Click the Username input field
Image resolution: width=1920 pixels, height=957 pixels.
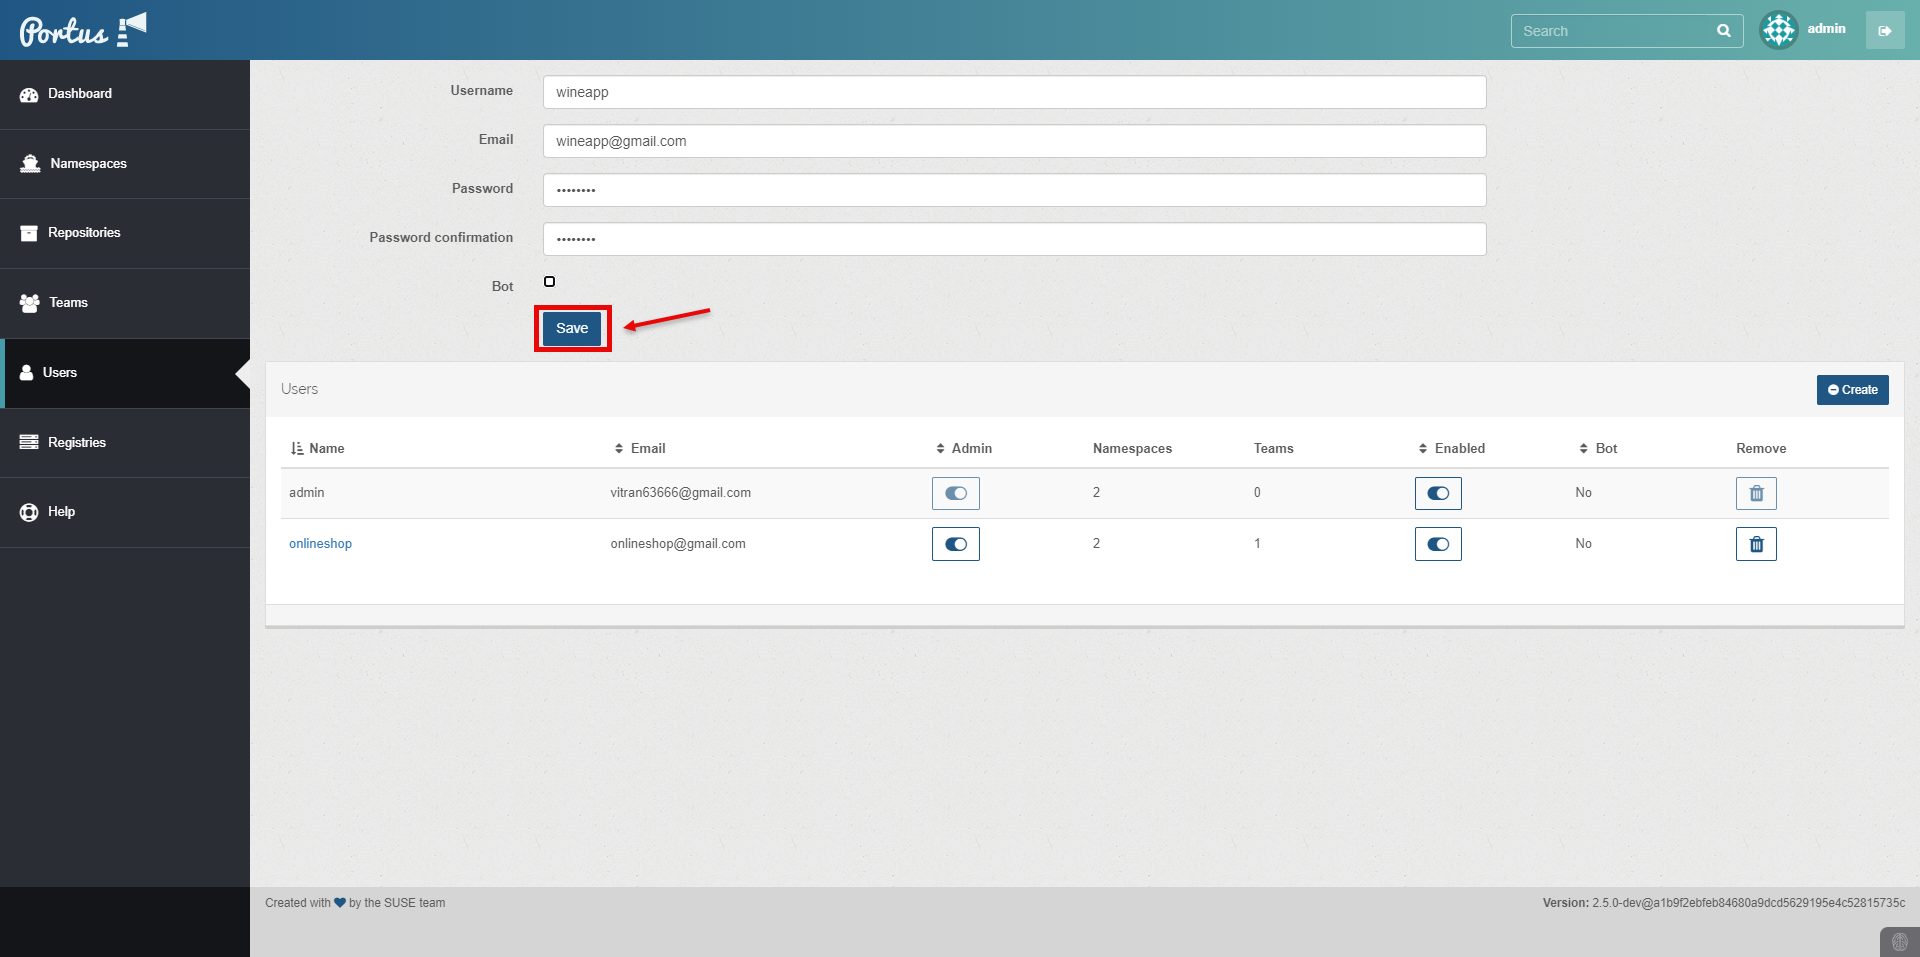click(x=1014, y=92)
